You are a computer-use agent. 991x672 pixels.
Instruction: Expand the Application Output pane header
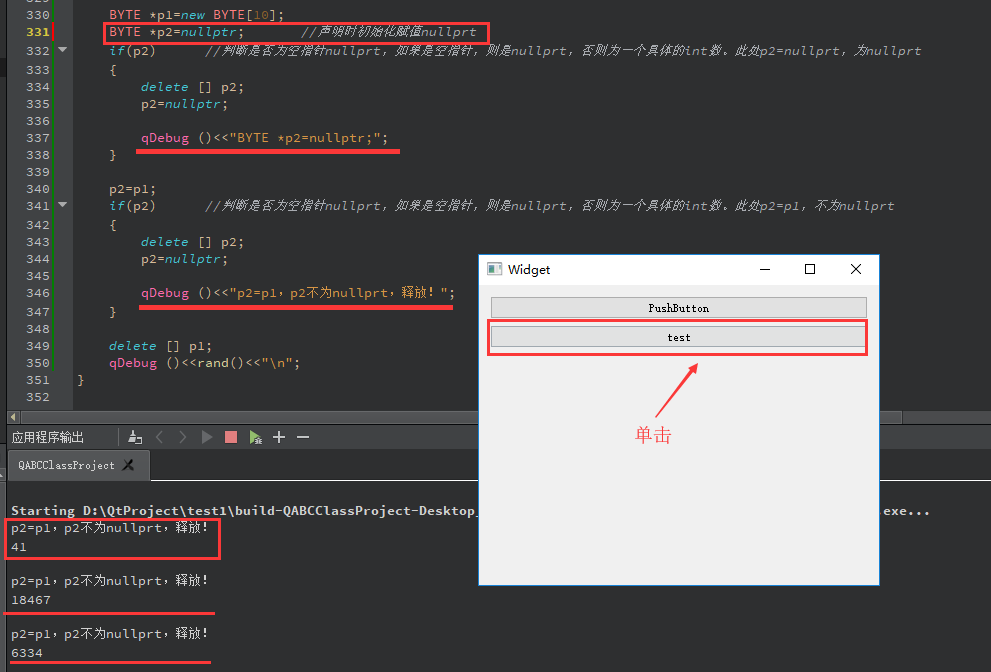click(x=48, y=437)
